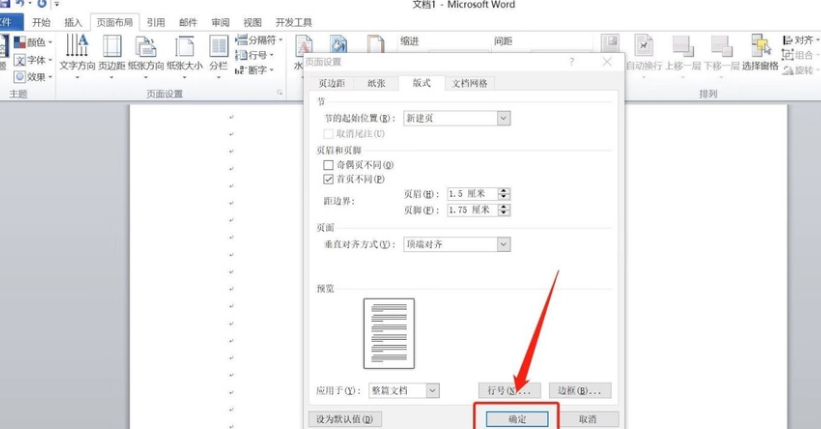Click the 取消 button
821x429 pixels.
click(587, 419)
